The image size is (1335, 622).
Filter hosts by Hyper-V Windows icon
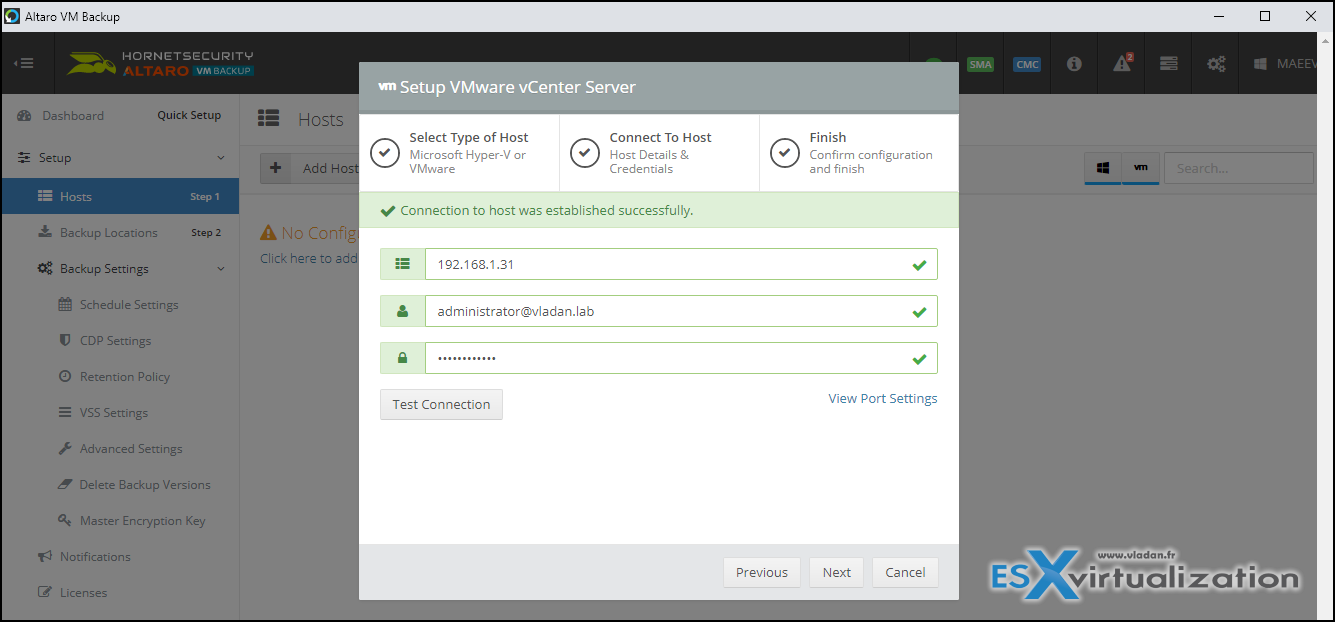click(1103, 168)
